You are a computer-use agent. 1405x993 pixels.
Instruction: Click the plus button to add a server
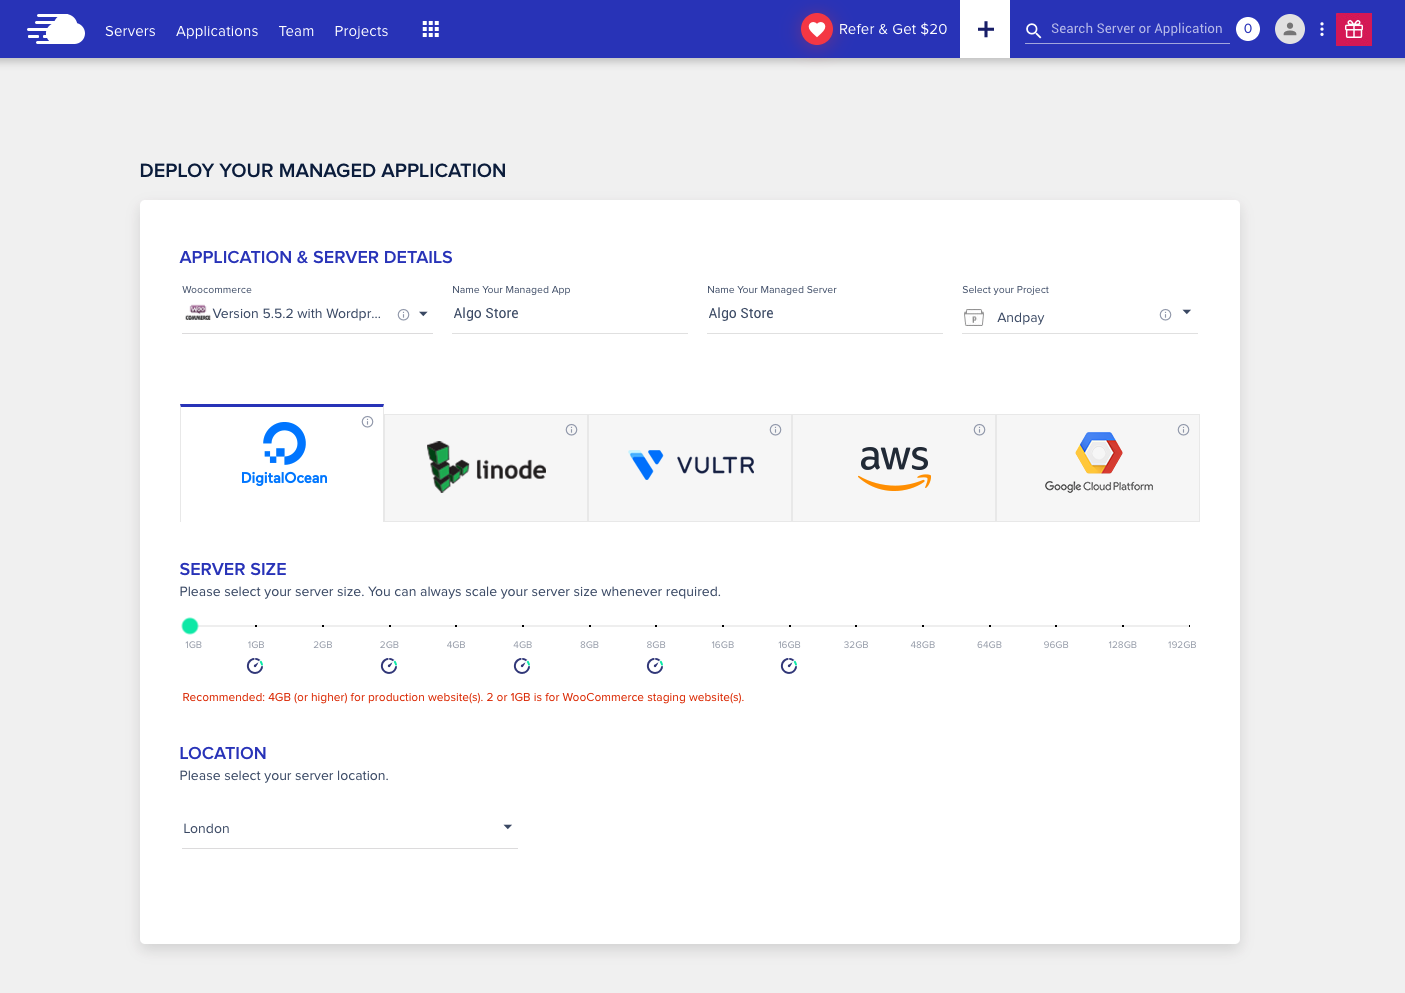985,29
